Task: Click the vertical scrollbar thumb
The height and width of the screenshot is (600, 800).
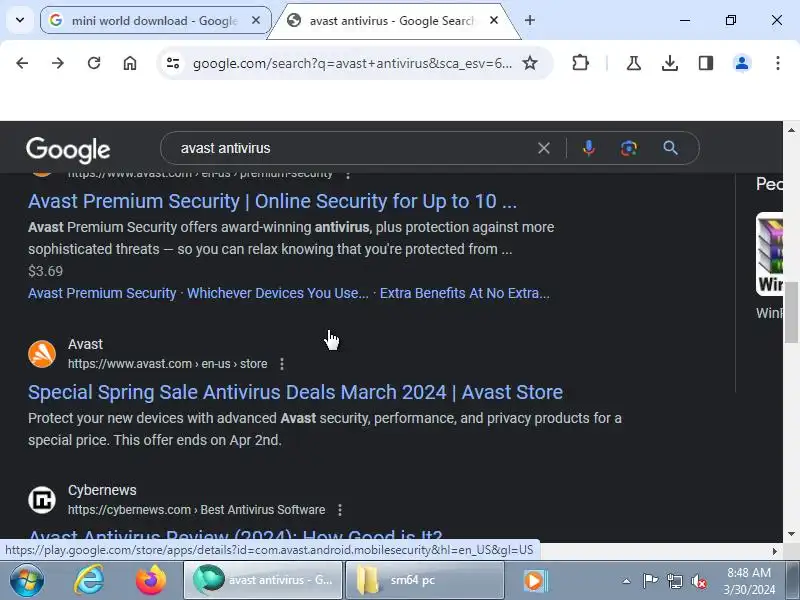Action: [x=791, y=312]
